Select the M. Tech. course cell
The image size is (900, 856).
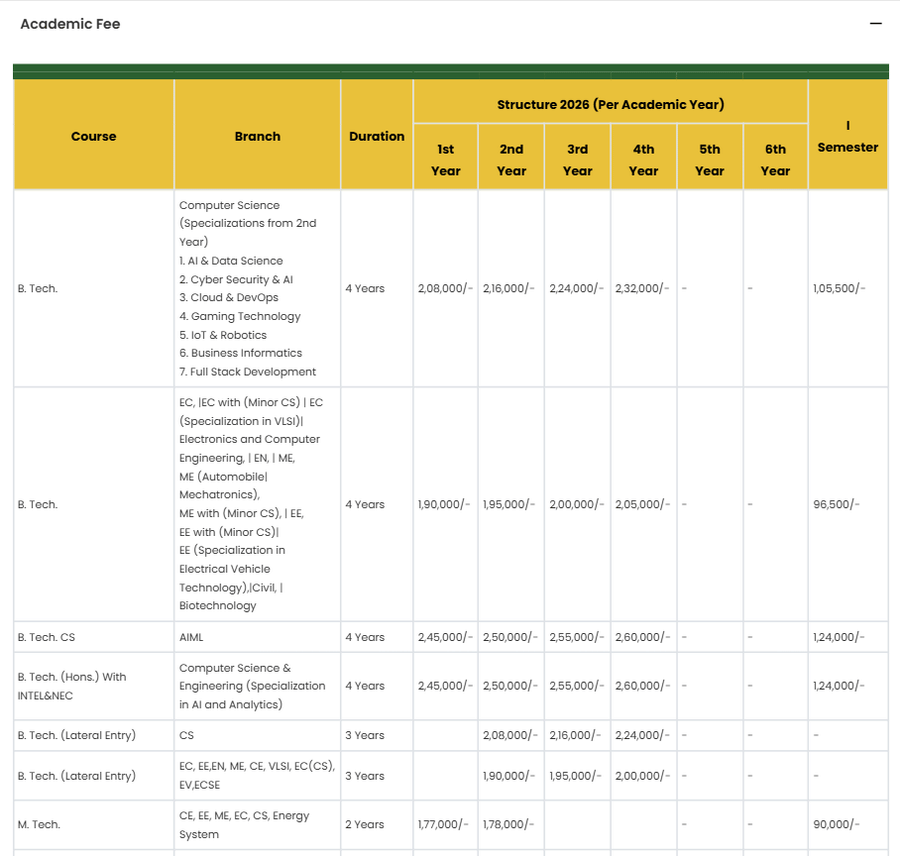tap(39, 824)
